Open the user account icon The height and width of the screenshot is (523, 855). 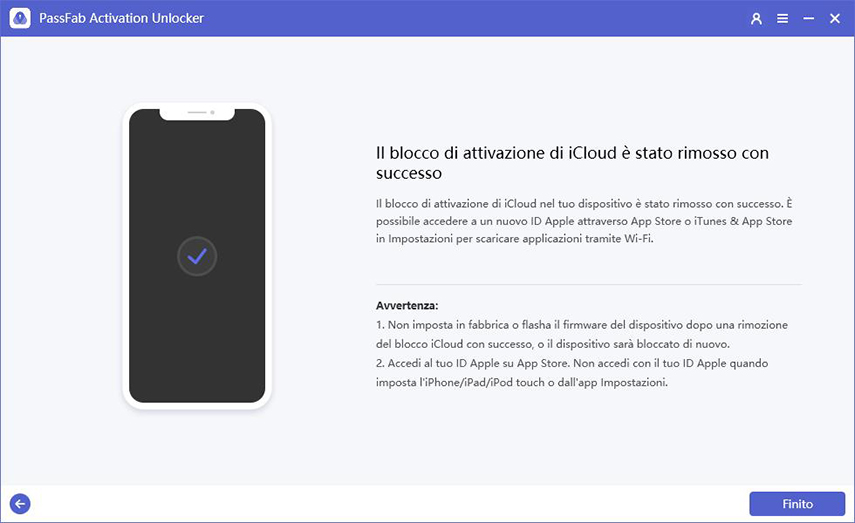756,18
